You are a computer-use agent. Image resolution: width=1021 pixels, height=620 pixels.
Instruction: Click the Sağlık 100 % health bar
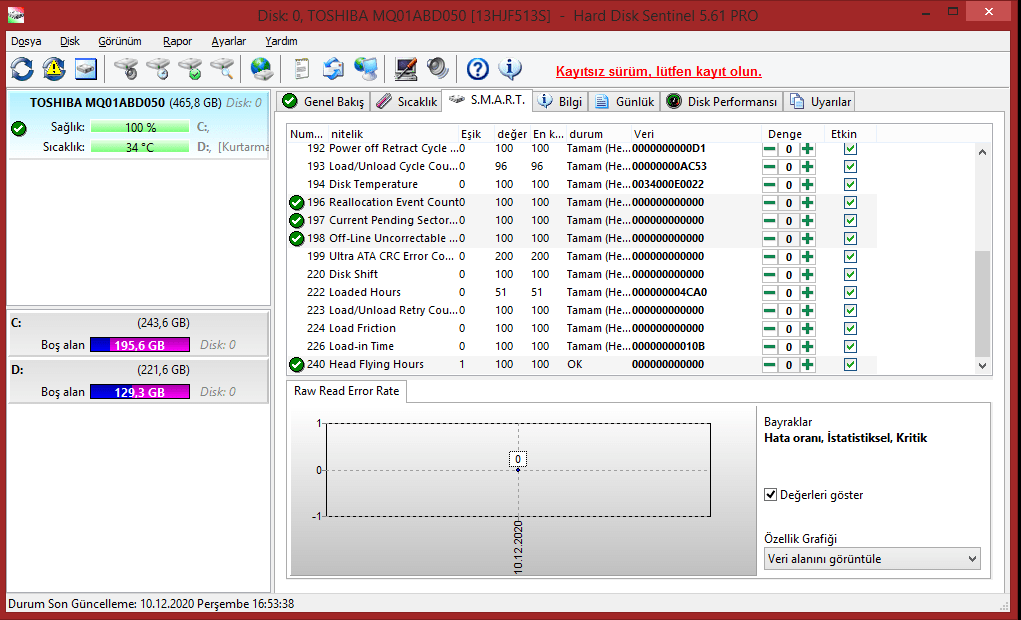pos(140,128)
